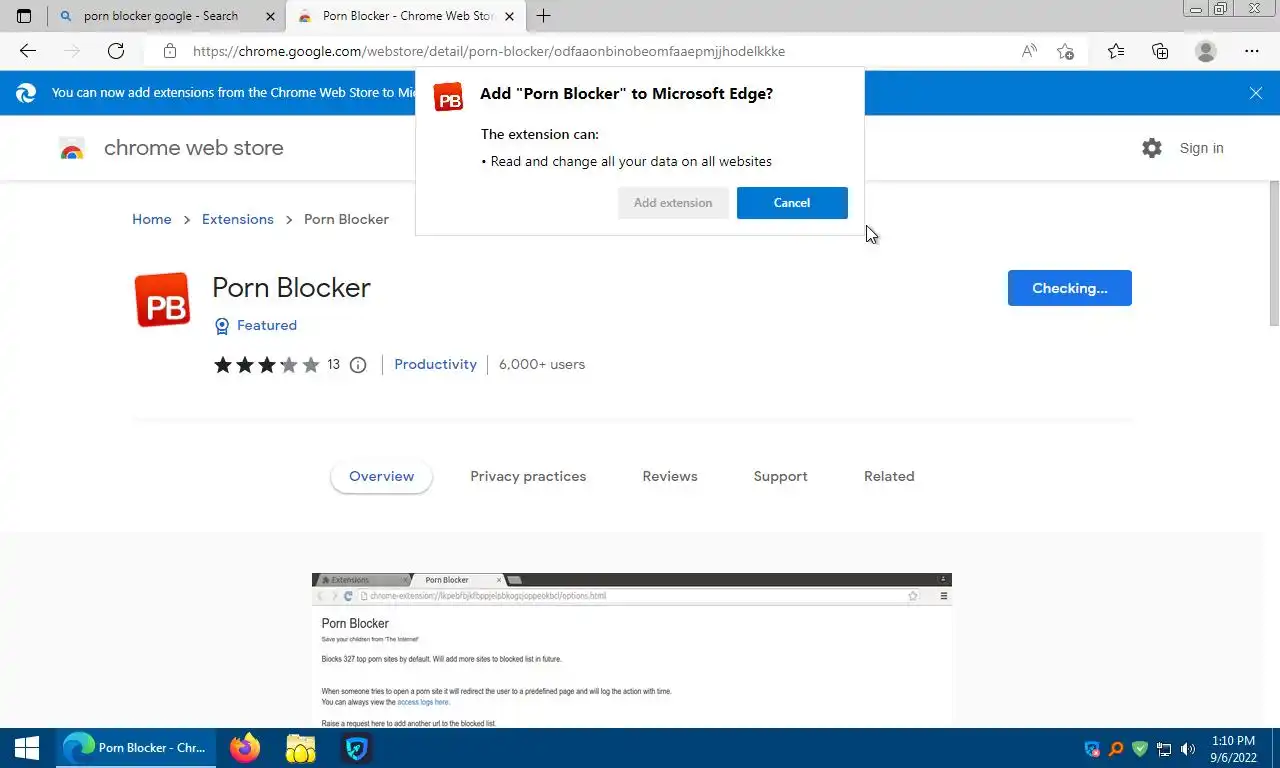Screen dimensions: 1280x768
Task: Click the profile avatar icon
Action: [x=1206, y=51]
